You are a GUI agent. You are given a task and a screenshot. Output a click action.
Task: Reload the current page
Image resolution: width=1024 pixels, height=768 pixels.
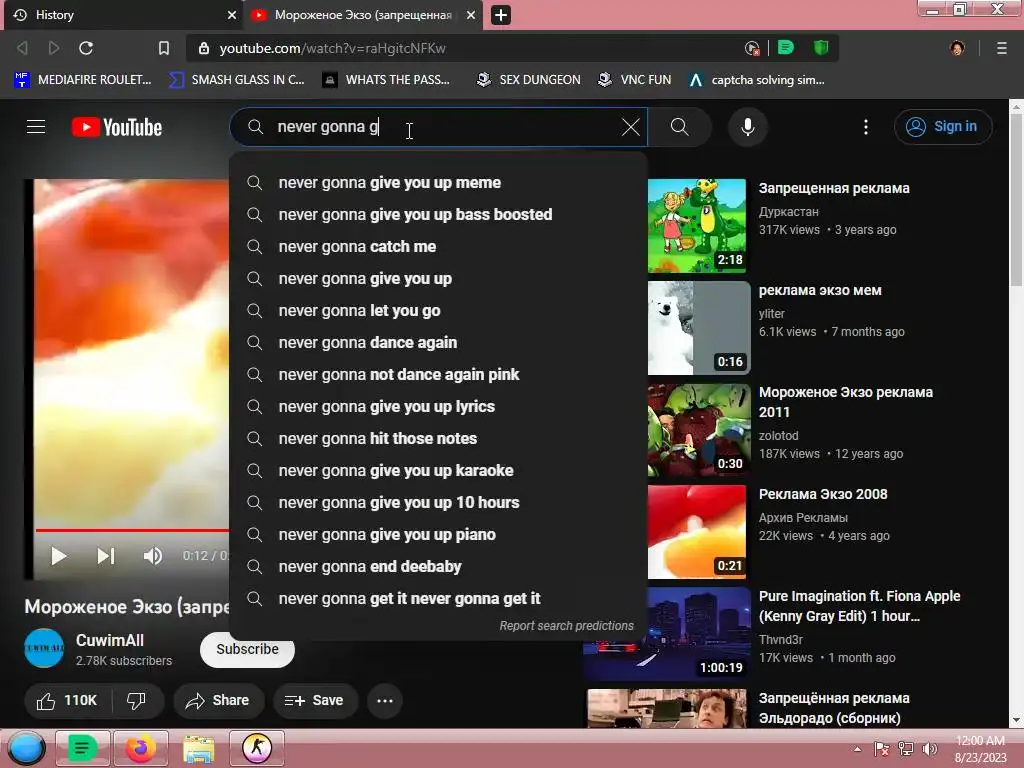(x=86, y=48)
